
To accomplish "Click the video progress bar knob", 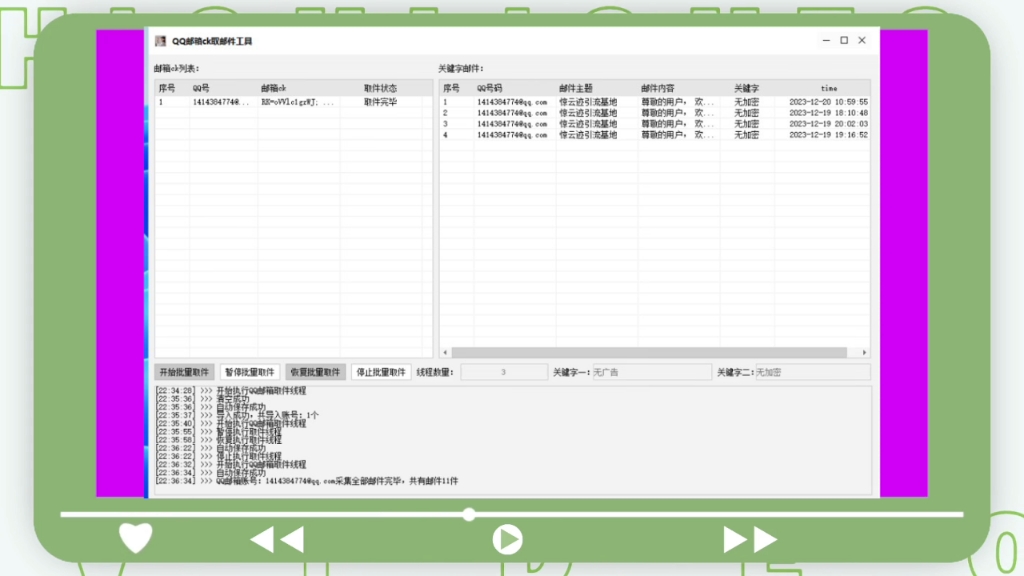I will [469, 515].
